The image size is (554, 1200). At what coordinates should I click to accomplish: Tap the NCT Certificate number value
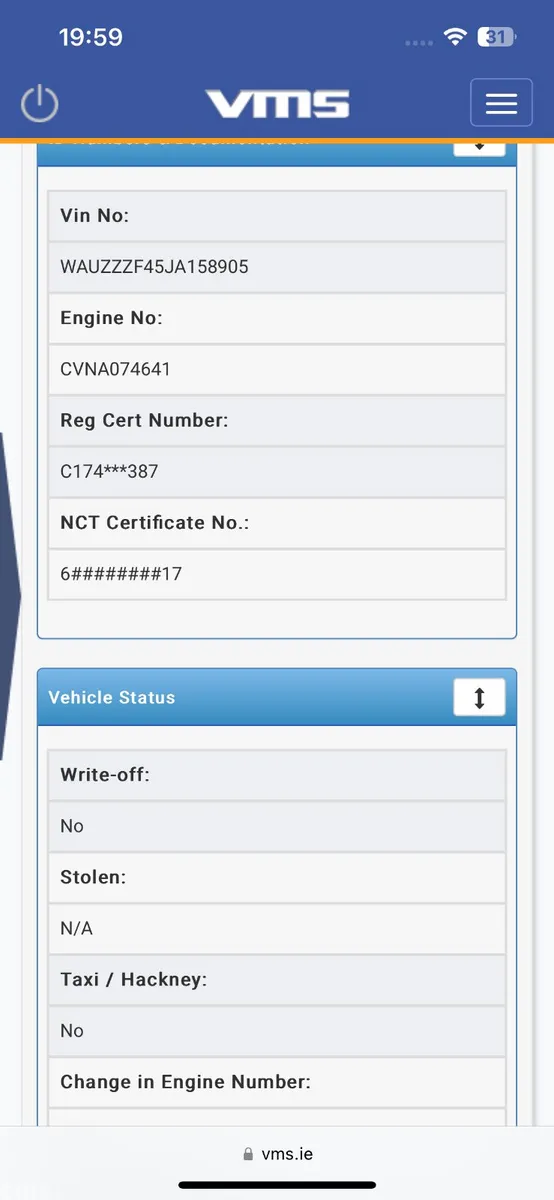121,574
